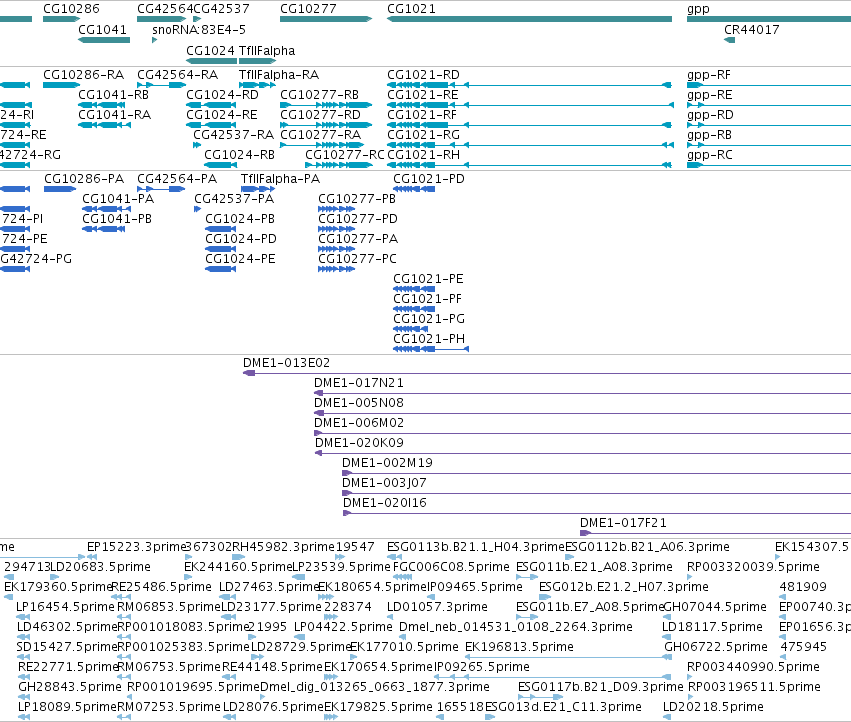Select EST FGC006C08.5prime label
Image resolution: width=851 pixels, height=722 pixels.
click(451, 567)
